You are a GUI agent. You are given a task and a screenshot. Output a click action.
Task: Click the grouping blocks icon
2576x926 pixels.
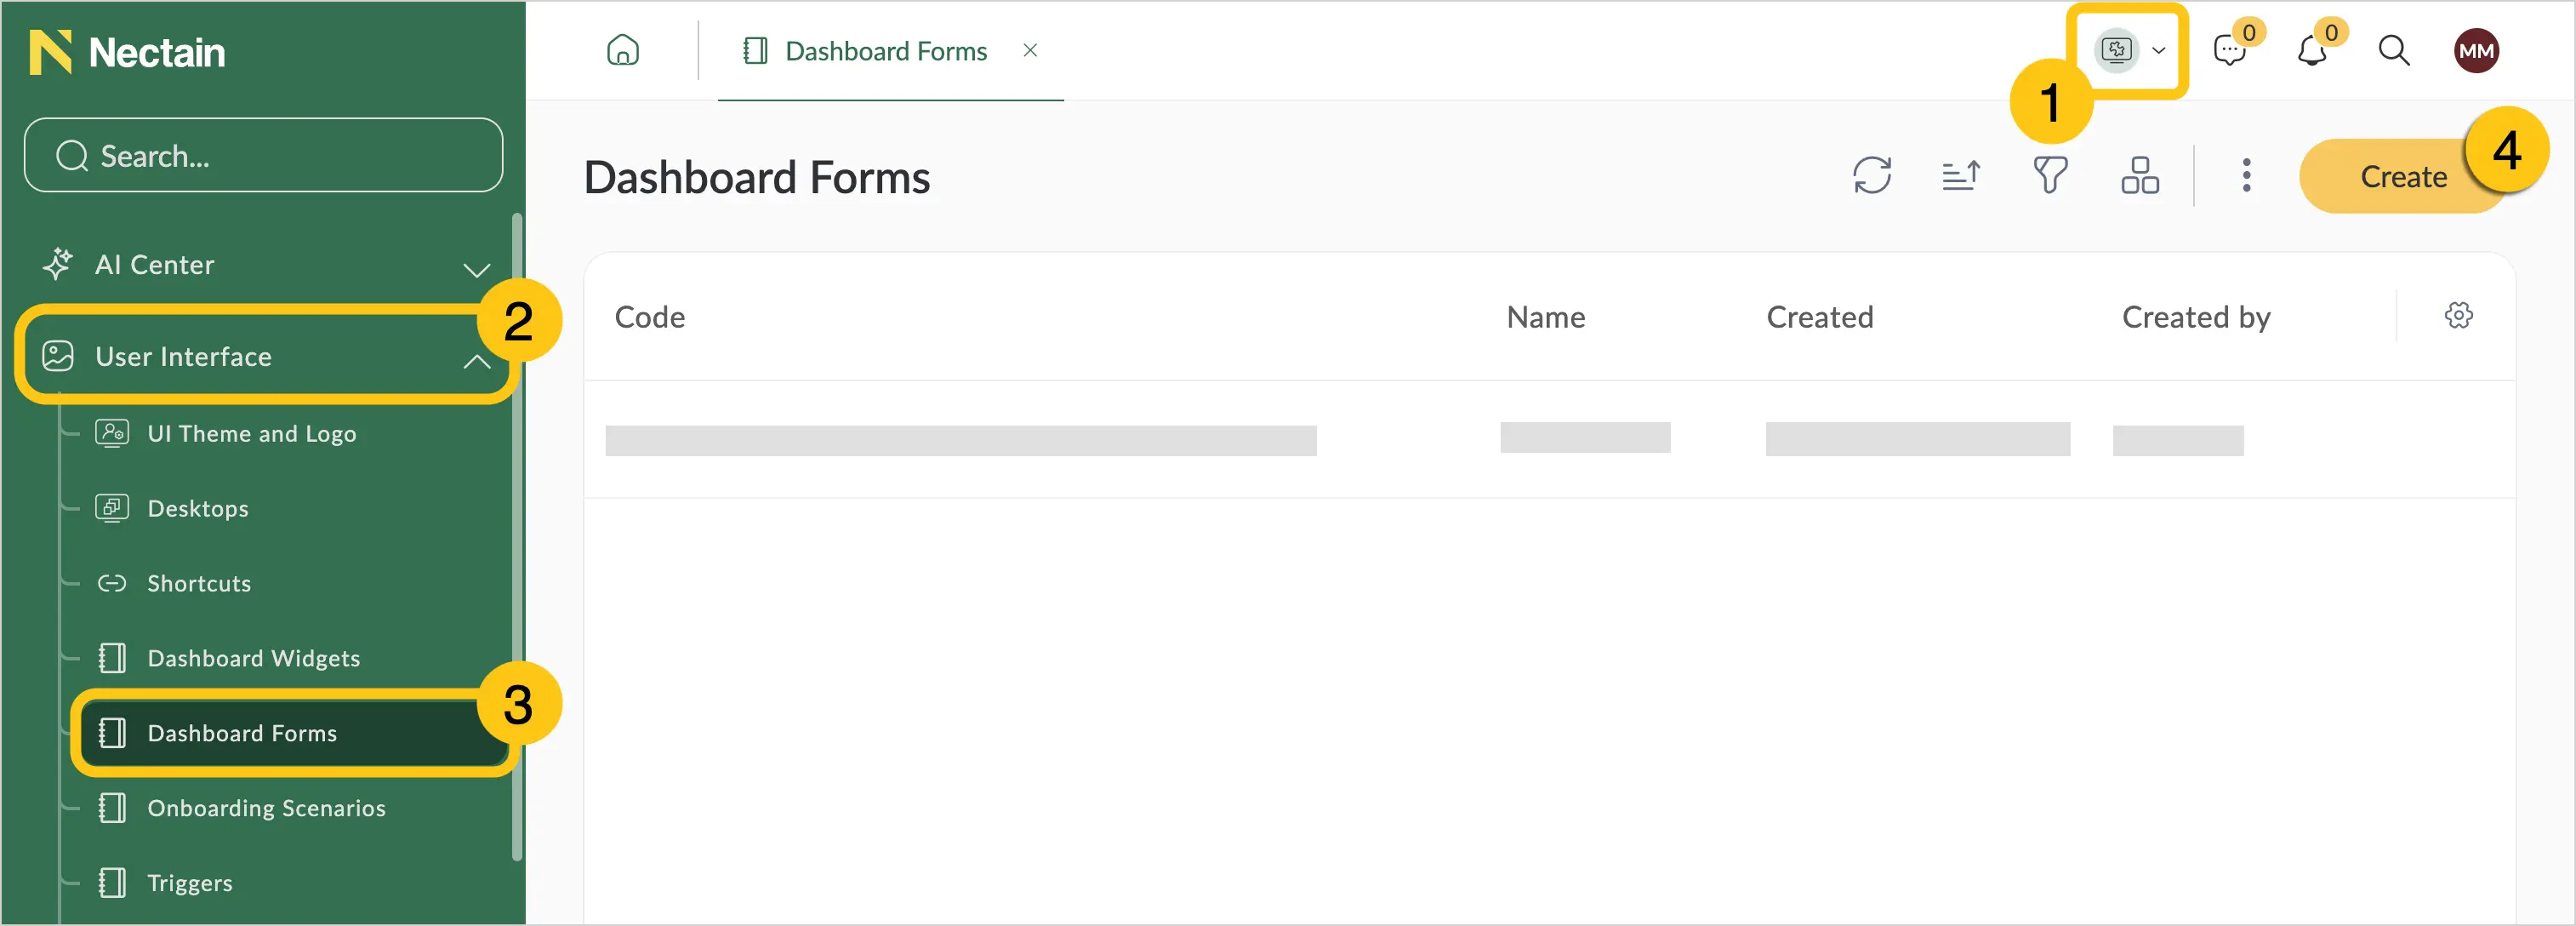click(x=2140, y=176)
